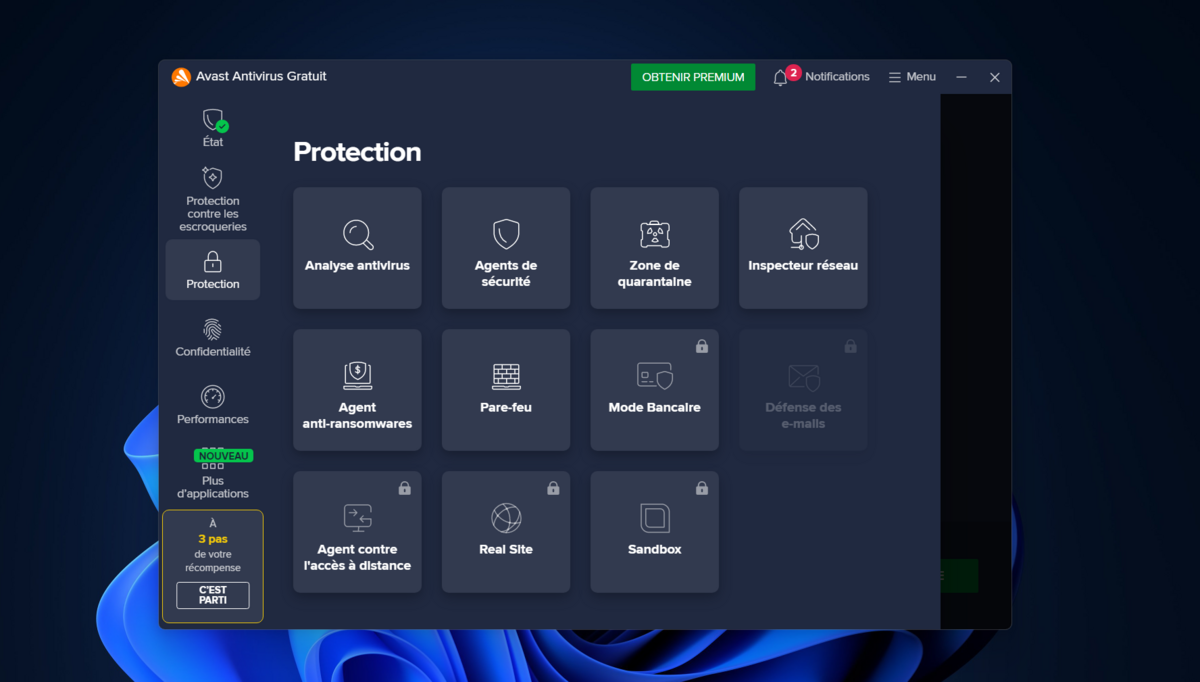Select the Confidentialité label
Image resolution: width=1200 pixels, height=682 pixels.
pos(213,352)
